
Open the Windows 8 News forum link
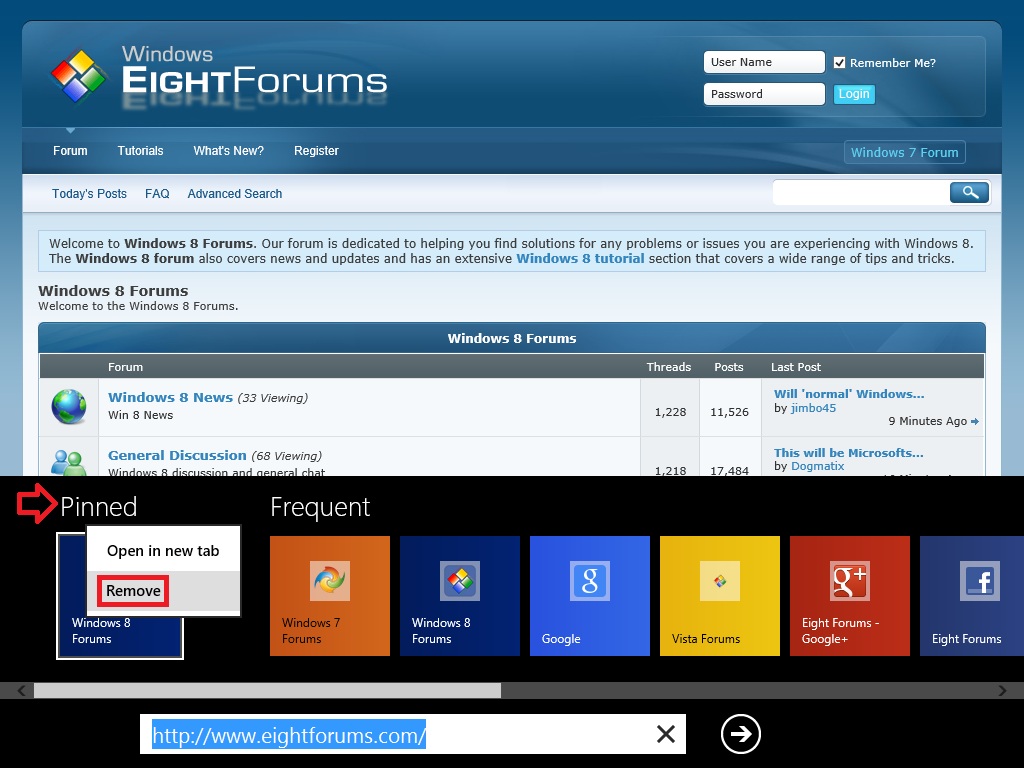[x=170, y=397]
